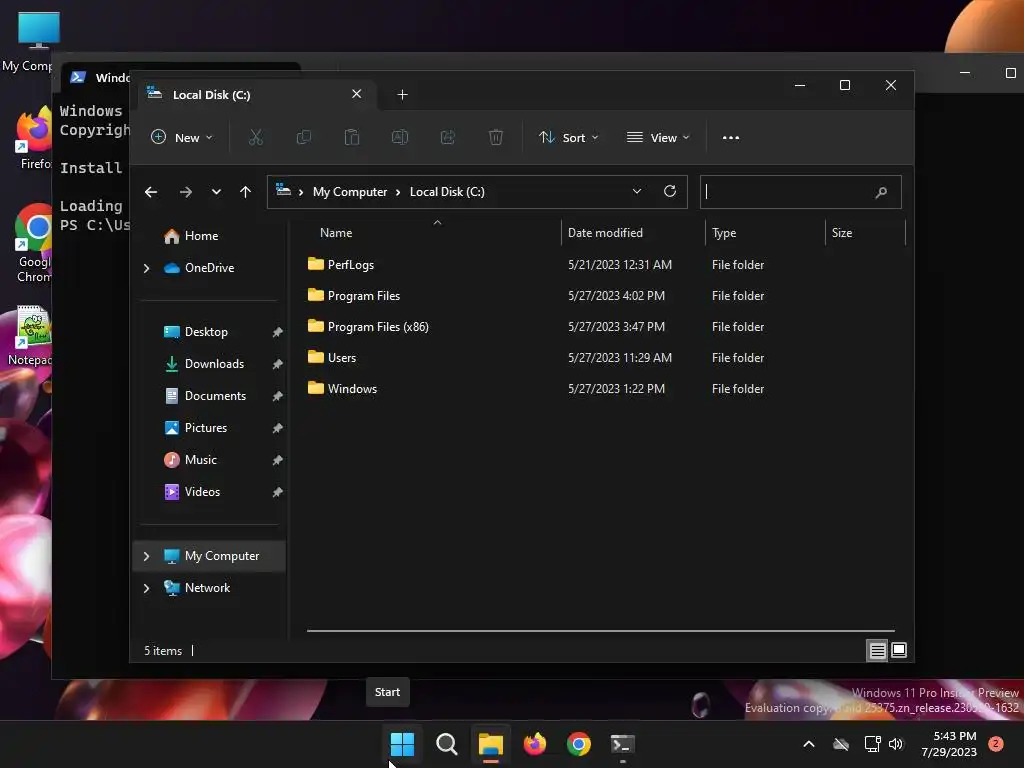Pin toggle next to Desktop

pyautogui.click(x=277, y=332)
